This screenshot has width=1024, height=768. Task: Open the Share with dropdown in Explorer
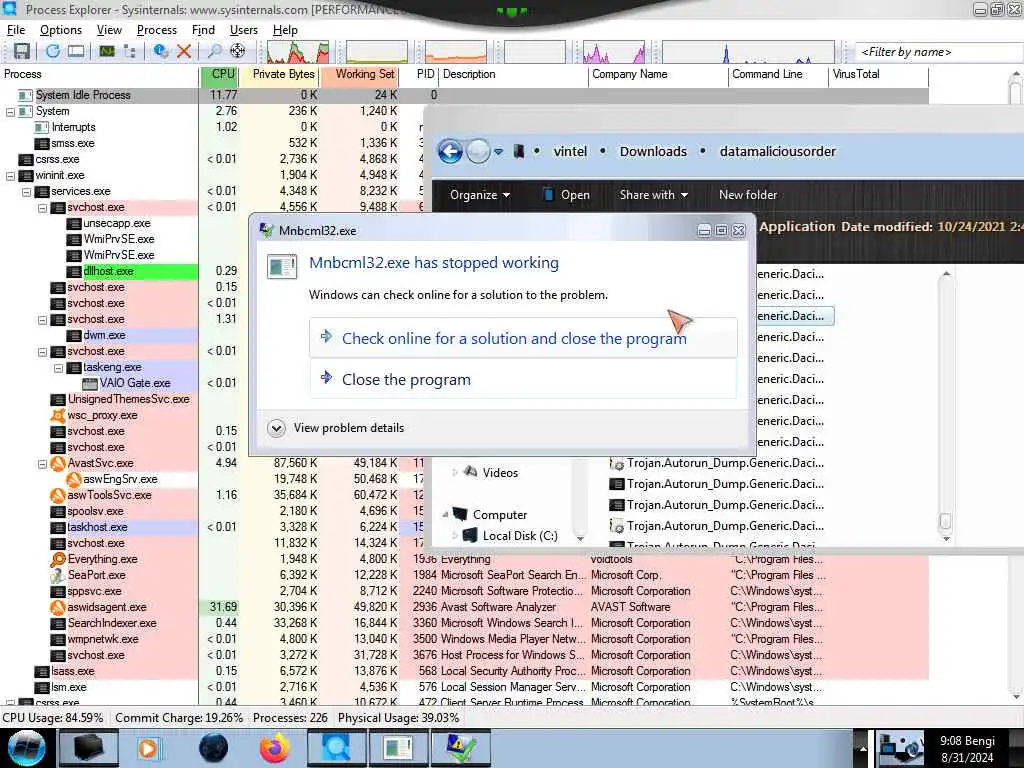tap(654, 195)
